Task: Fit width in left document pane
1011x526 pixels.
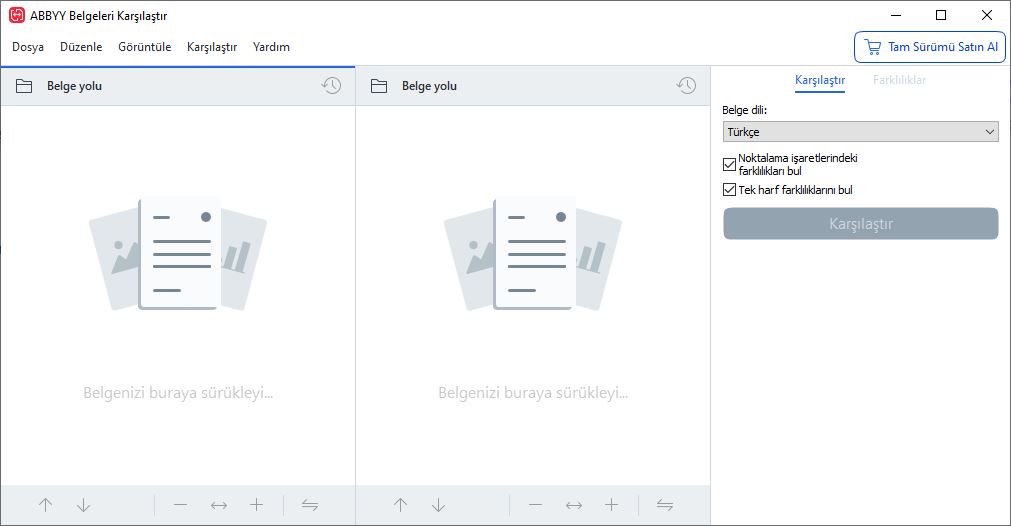Action: click(x=219, y=505)
